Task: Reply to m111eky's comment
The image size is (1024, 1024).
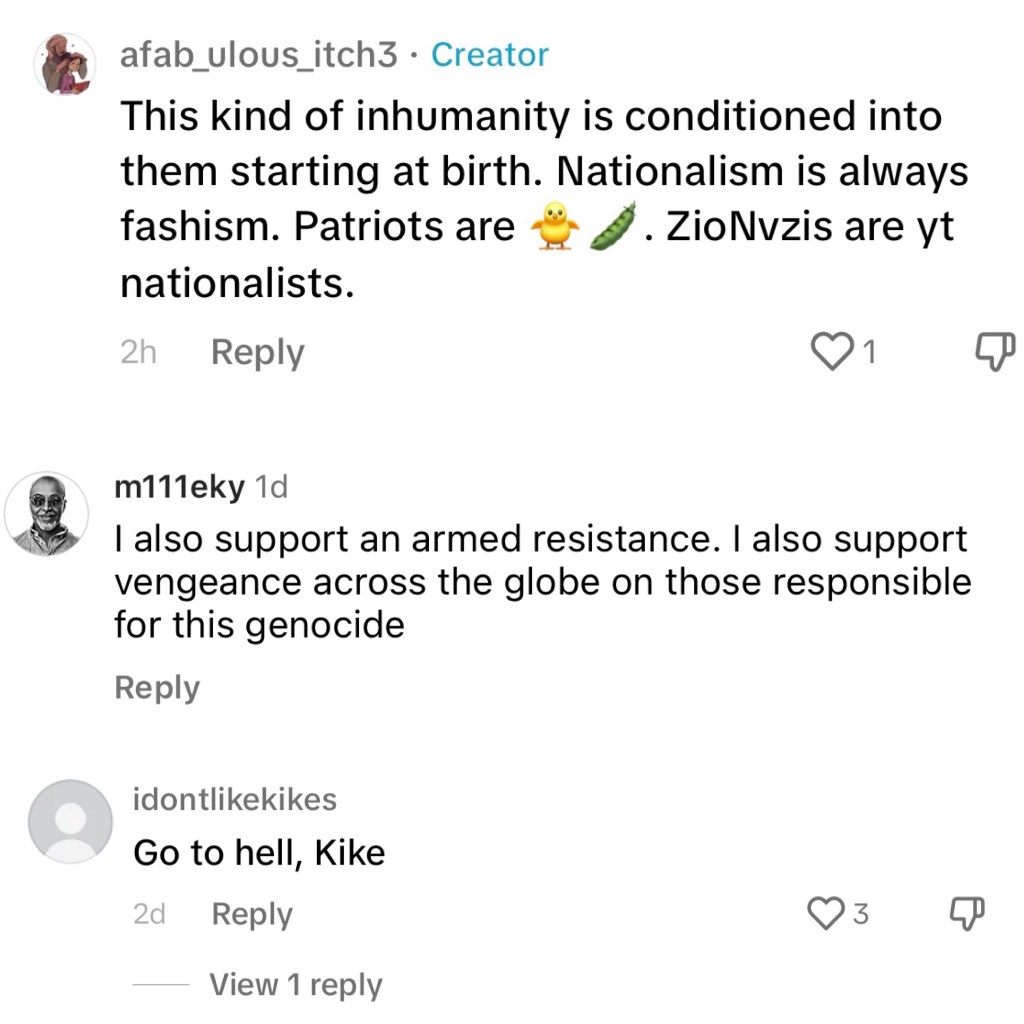Action: click(157, 688)
